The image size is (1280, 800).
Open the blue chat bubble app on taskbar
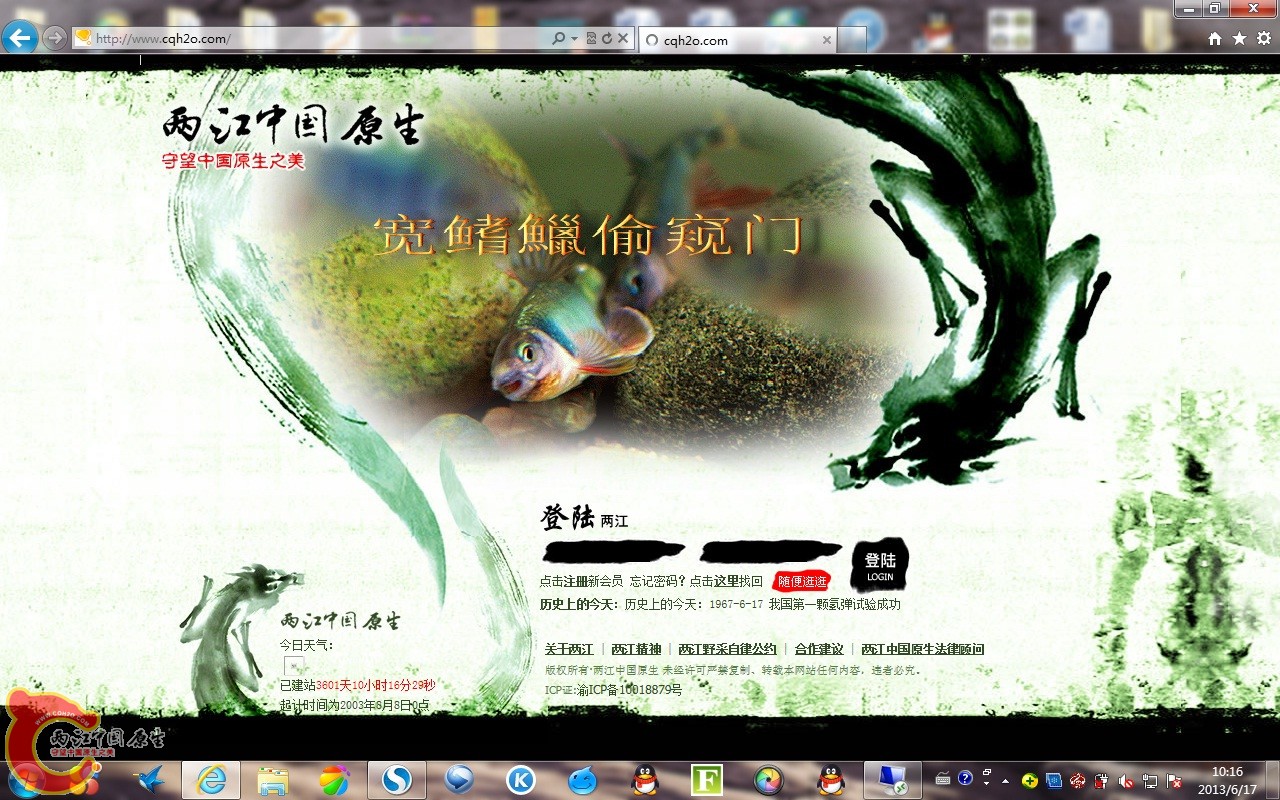click(459, 779)
